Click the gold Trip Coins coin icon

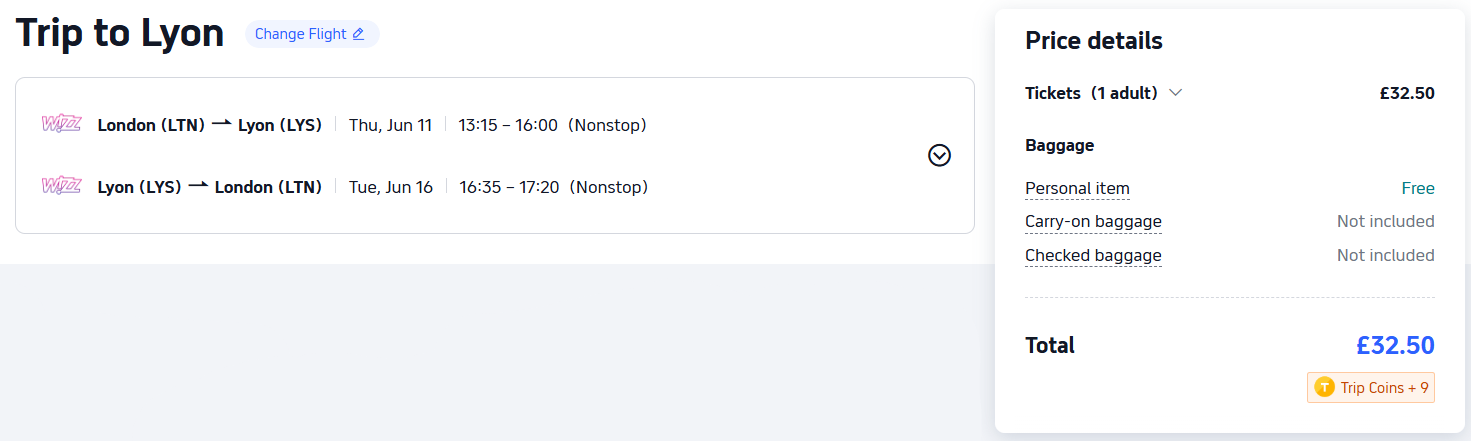click(1324, 388)
